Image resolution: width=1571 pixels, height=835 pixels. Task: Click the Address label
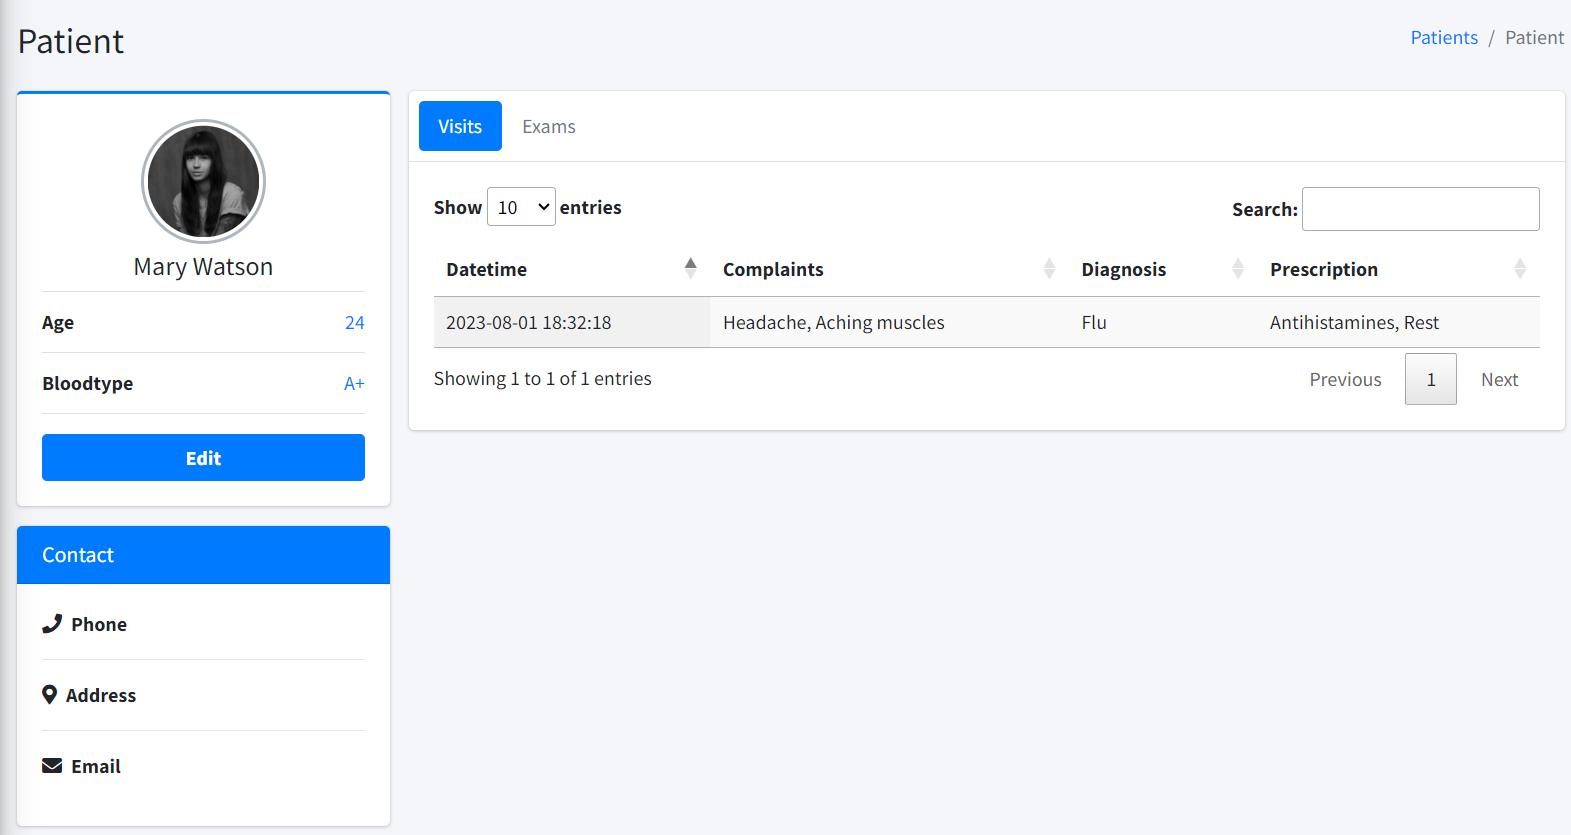101,695
